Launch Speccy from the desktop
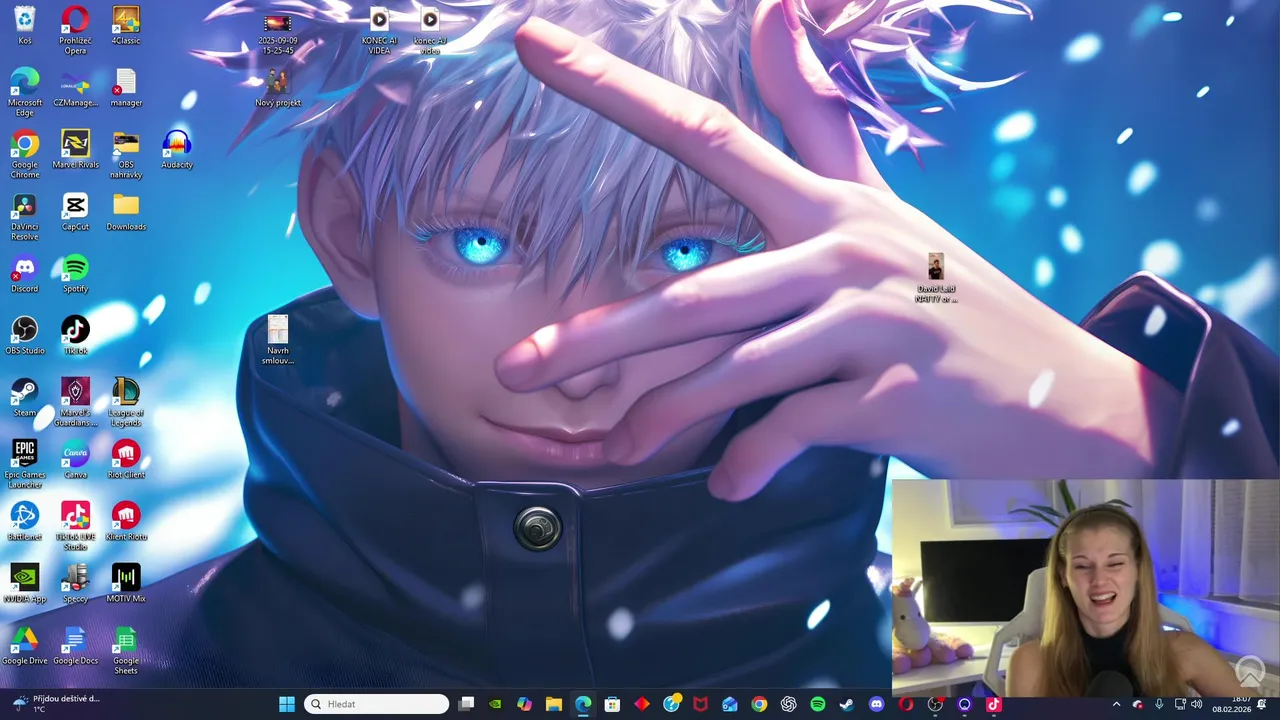The height and width of the screenshot is (720, 1280). [x=75, y=584]
